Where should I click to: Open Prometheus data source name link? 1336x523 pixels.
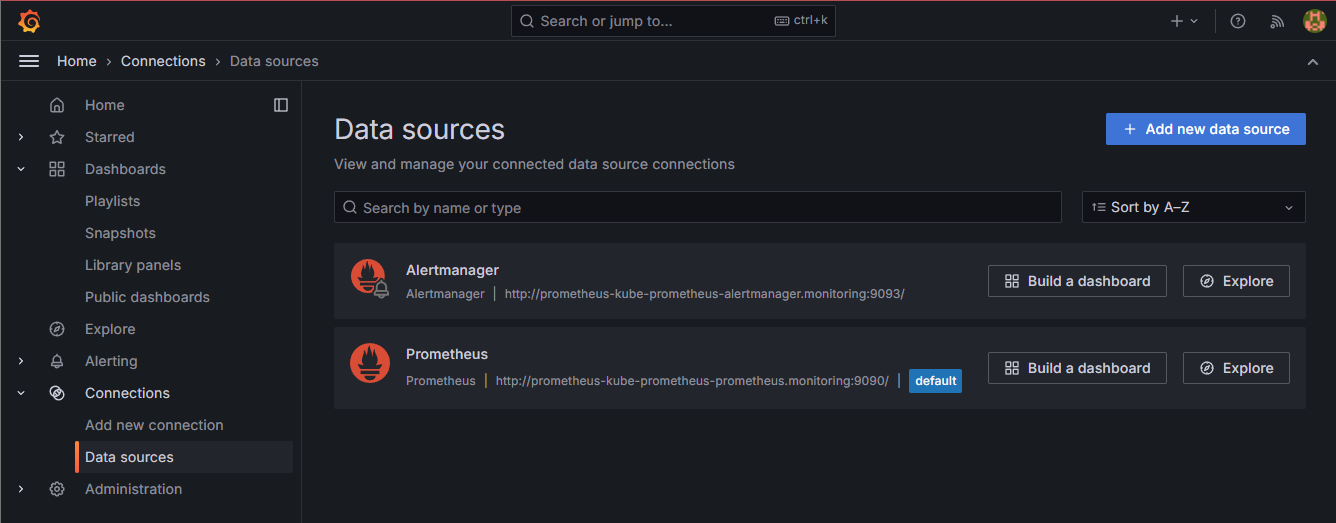click(x=447, y=354)
